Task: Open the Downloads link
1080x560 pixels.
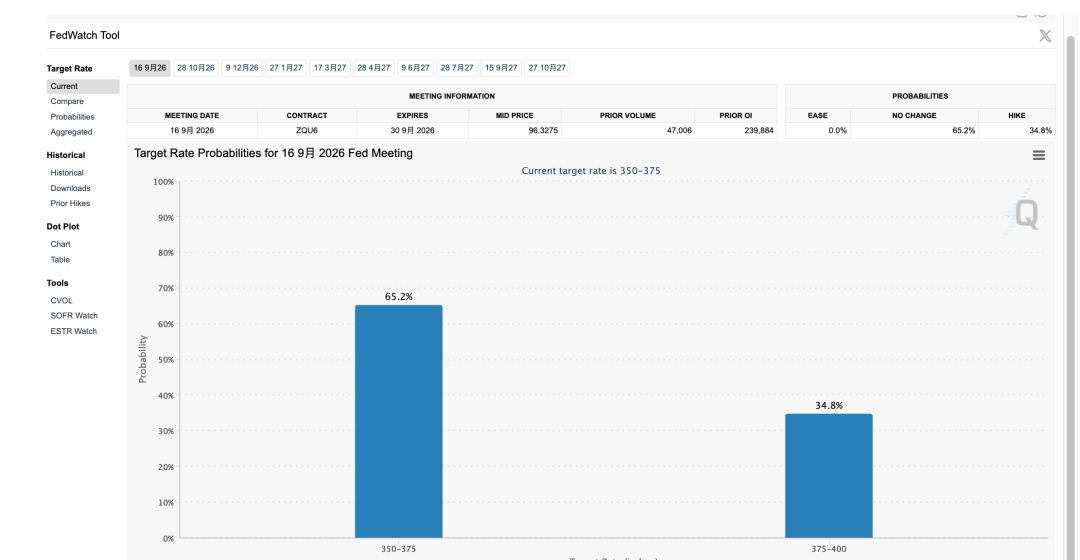Action: point(70,188)
